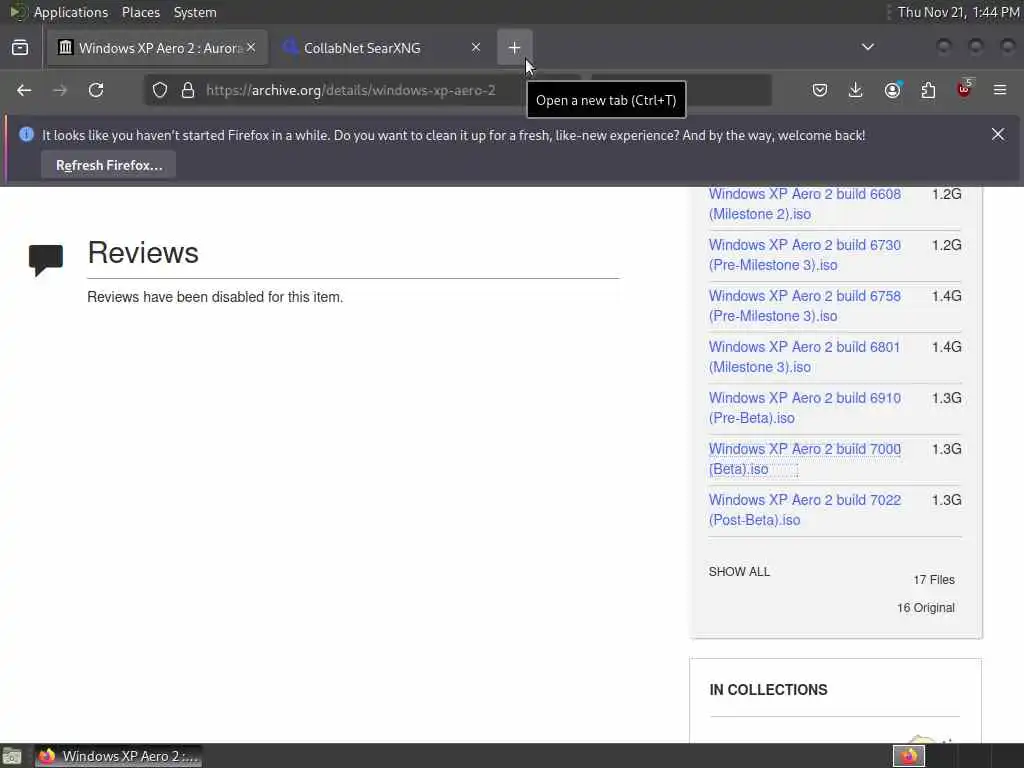Viewport: 1024px width, 768px height.
Task: Download build 6801 (Milestone 3).iso
Action: click(x=804, y=357)
